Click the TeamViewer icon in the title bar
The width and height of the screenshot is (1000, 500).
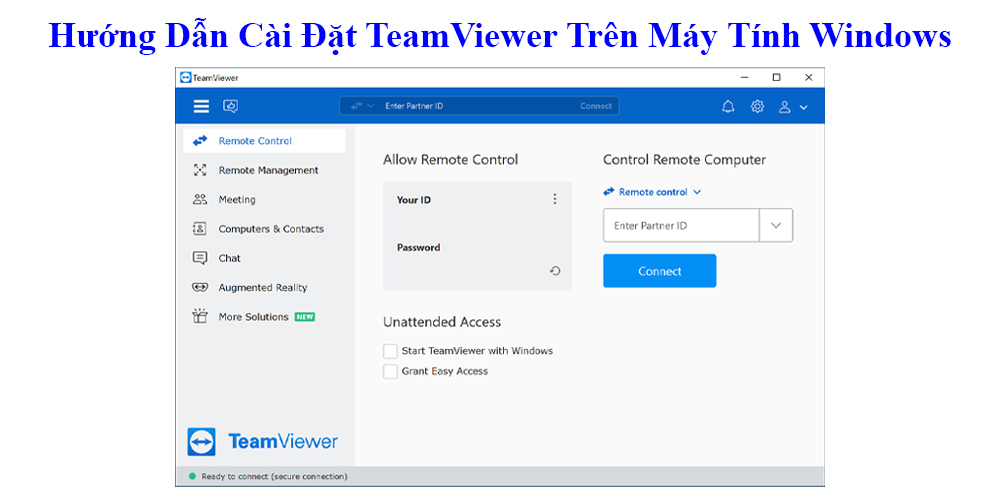pos(186,77)
